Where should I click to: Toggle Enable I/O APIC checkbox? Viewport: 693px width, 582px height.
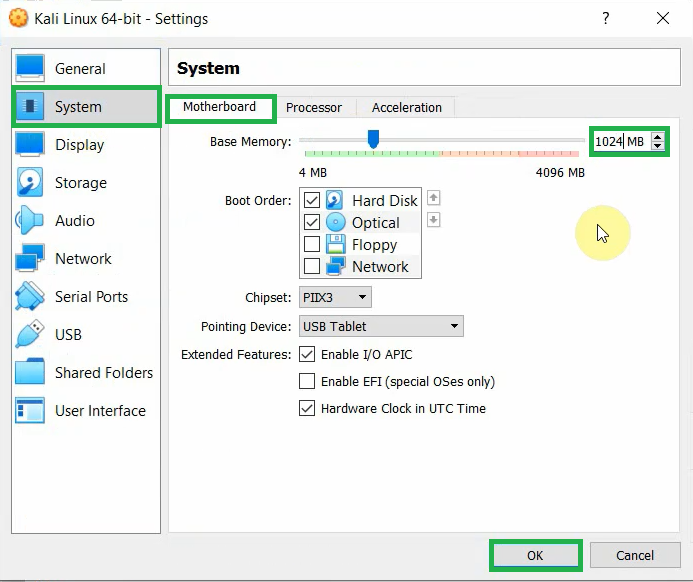[307, 354]
